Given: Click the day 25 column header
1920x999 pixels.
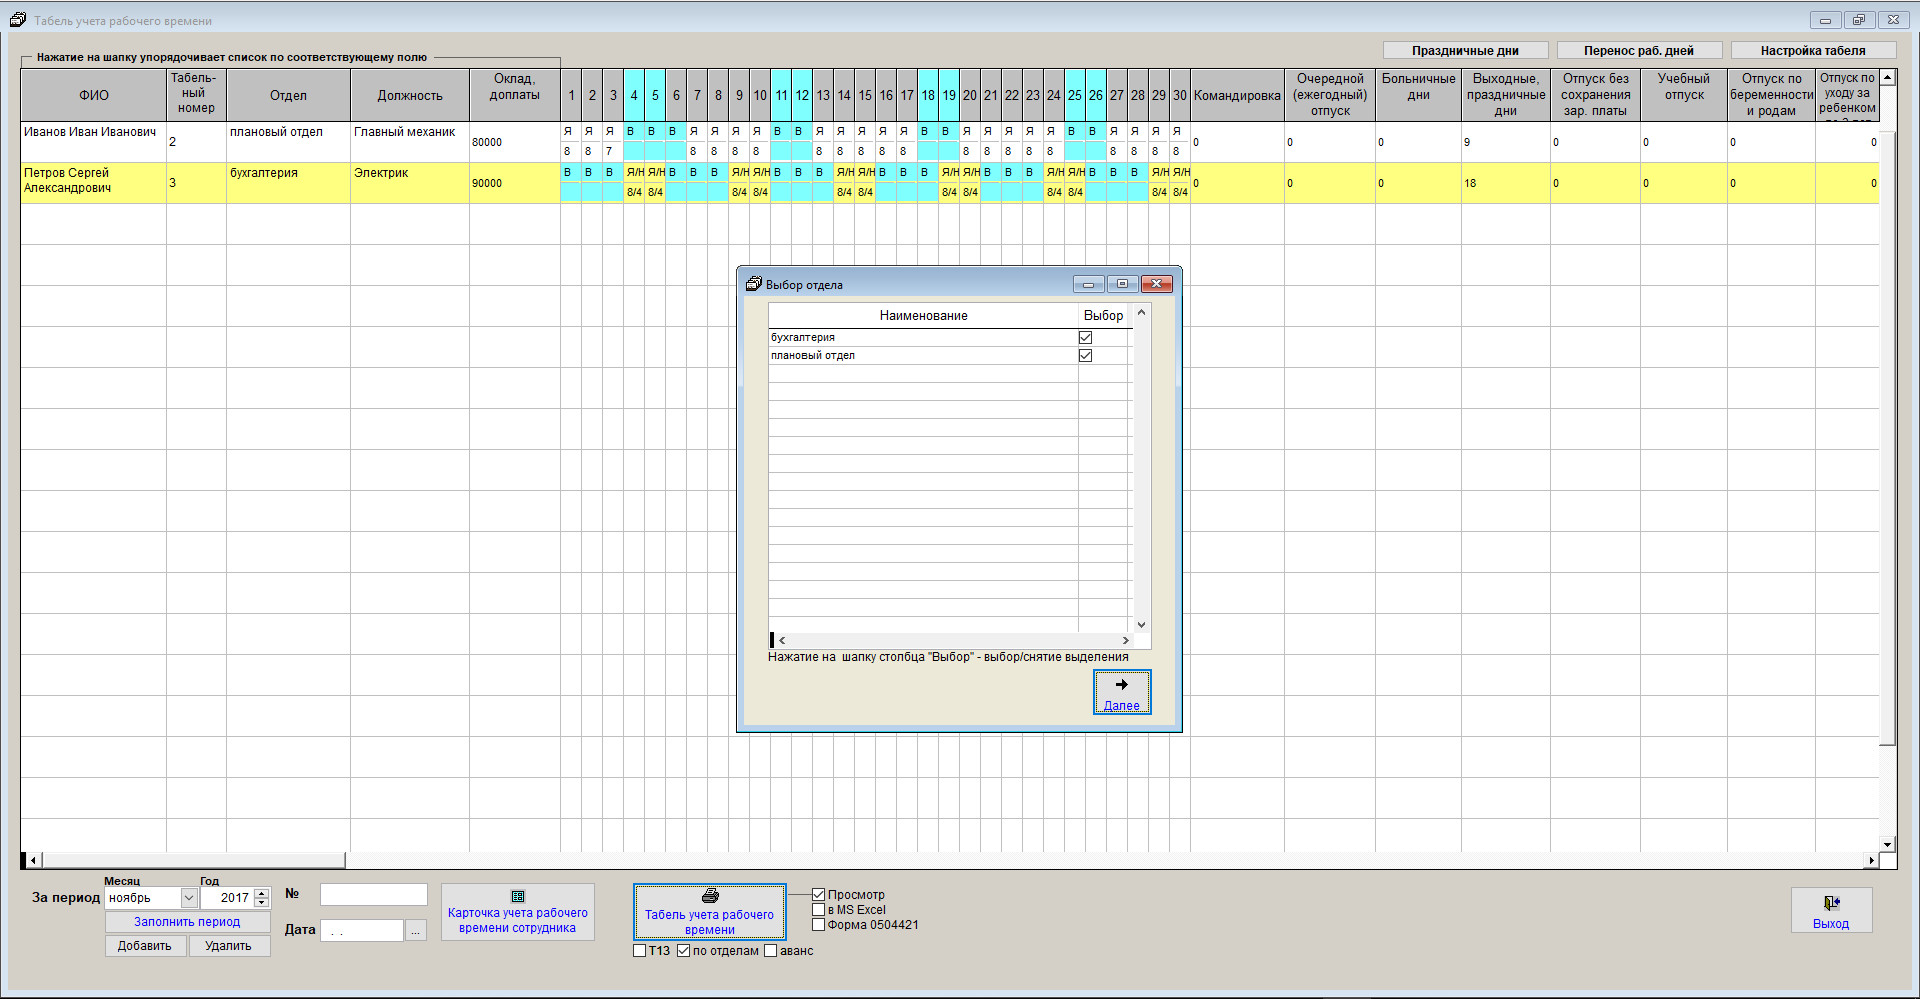Looking at the screenshot, I should click(1075, 95).
